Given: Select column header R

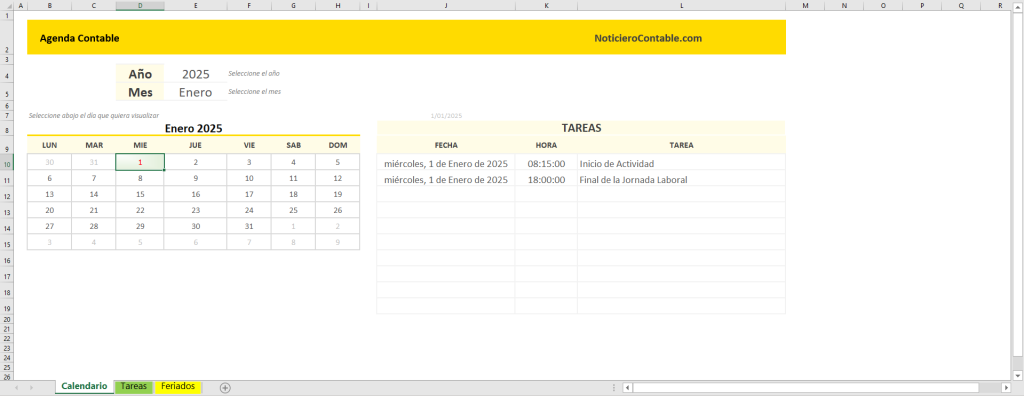Looking at the screenshot, I should click(1000, 5).
